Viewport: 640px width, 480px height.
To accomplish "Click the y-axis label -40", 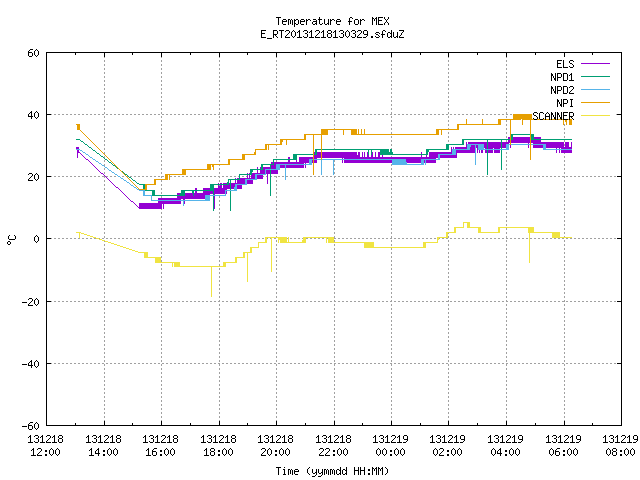I will 31,364.
